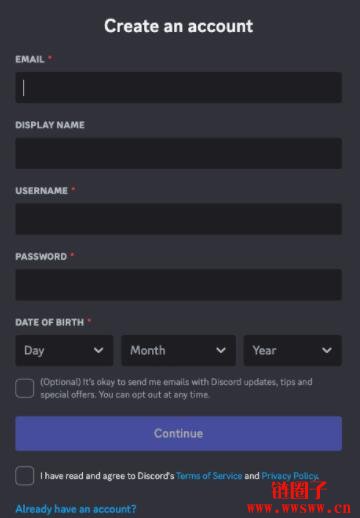
Task: Focus the Email input field
Action: click(x=178, y=87)
